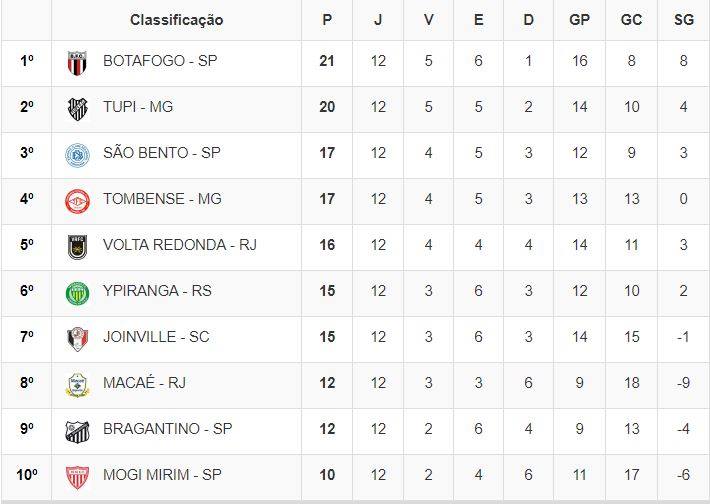Viewport: 710px width, 504px height.
Task: Click the 1º position cell
Action: point(27,61)
